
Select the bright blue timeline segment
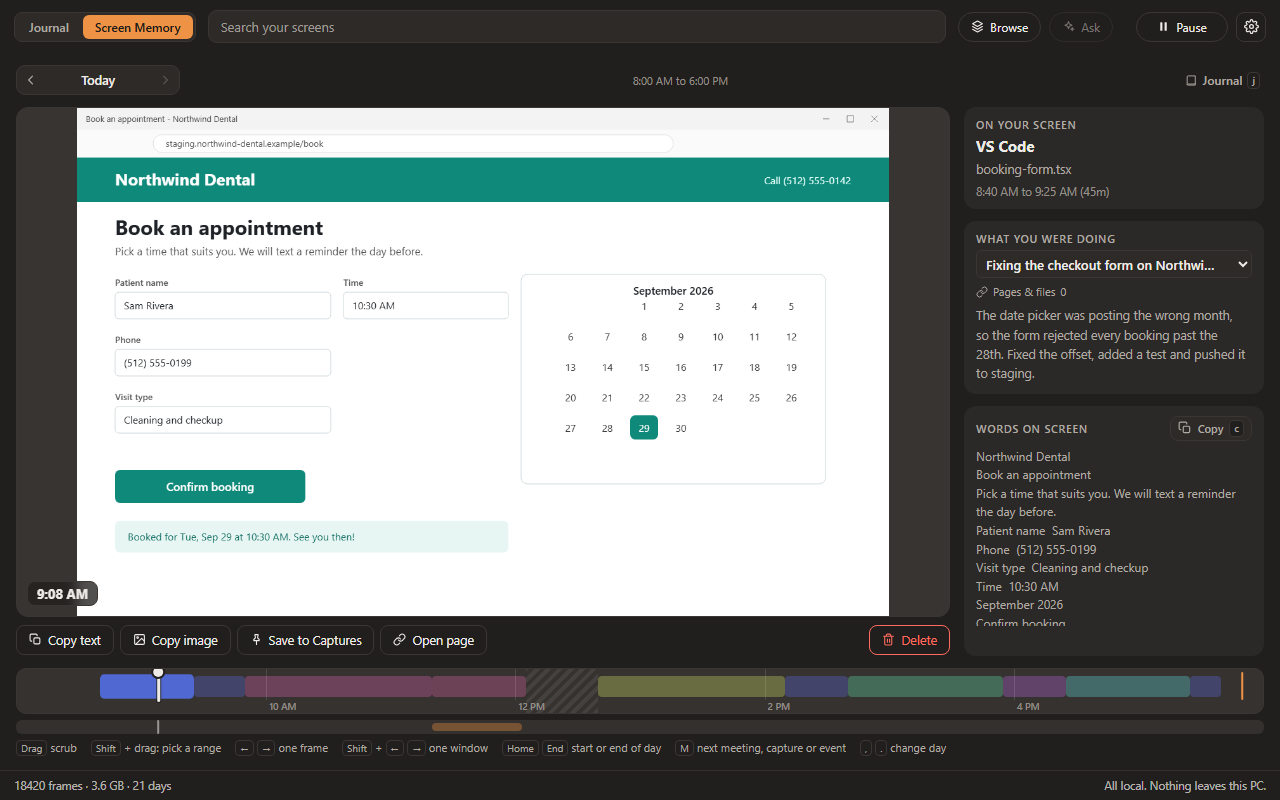point(147,686)
